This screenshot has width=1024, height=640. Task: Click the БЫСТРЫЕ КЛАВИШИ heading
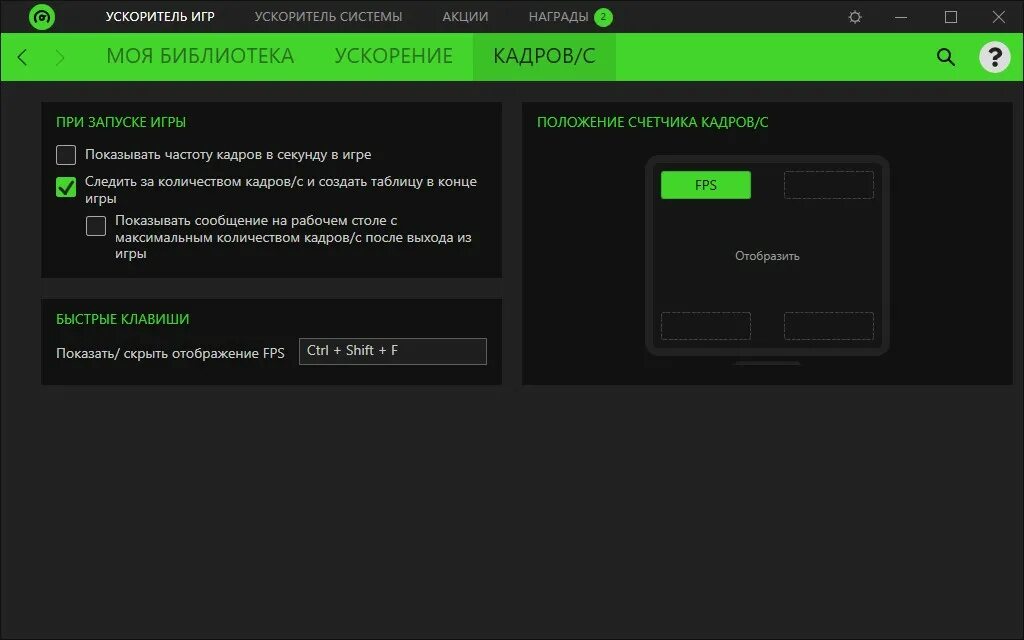[x=123, y=319]
